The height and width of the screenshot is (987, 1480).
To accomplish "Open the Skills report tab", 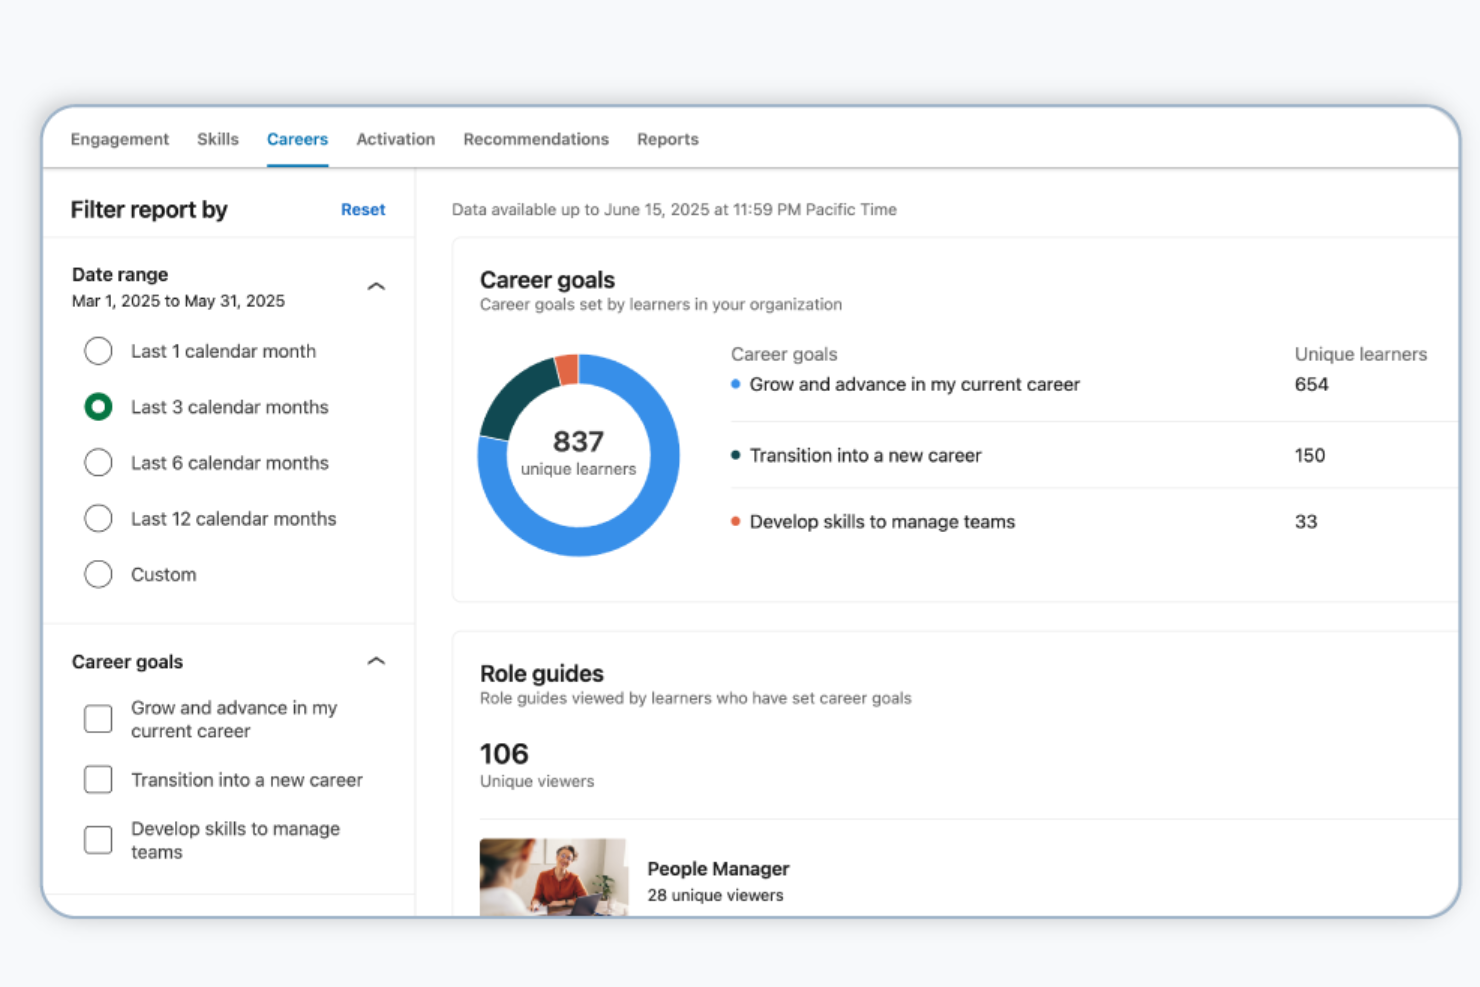I will 217,139.
